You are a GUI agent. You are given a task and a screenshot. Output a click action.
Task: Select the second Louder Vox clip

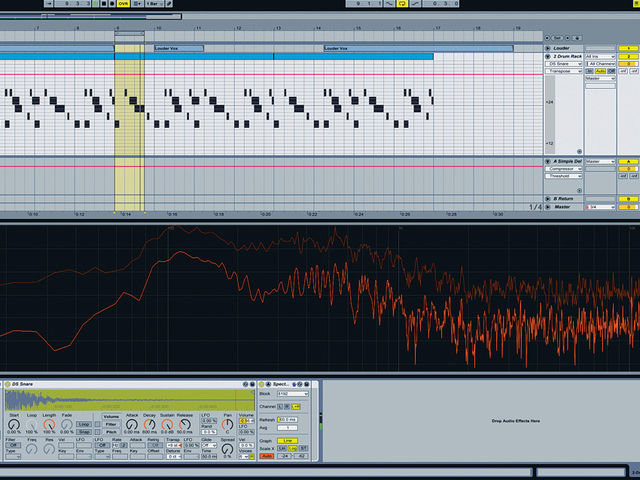pyautogui.click(x=418, y=48)
